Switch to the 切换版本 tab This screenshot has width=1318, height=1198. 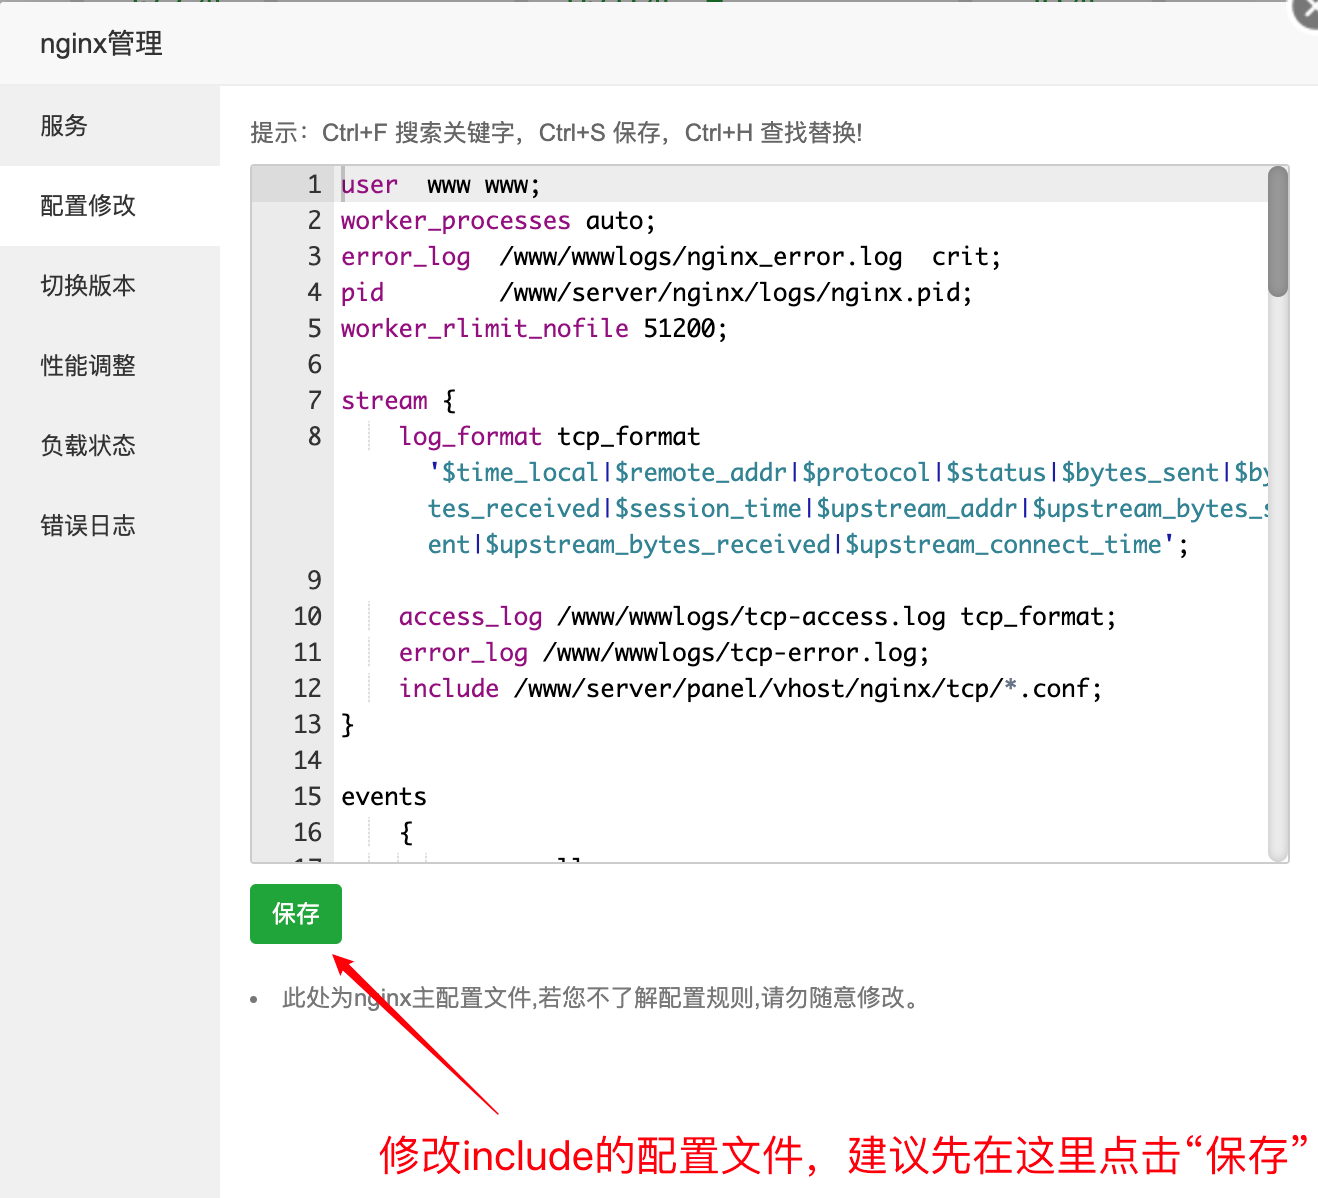click(x=88, y=286)
